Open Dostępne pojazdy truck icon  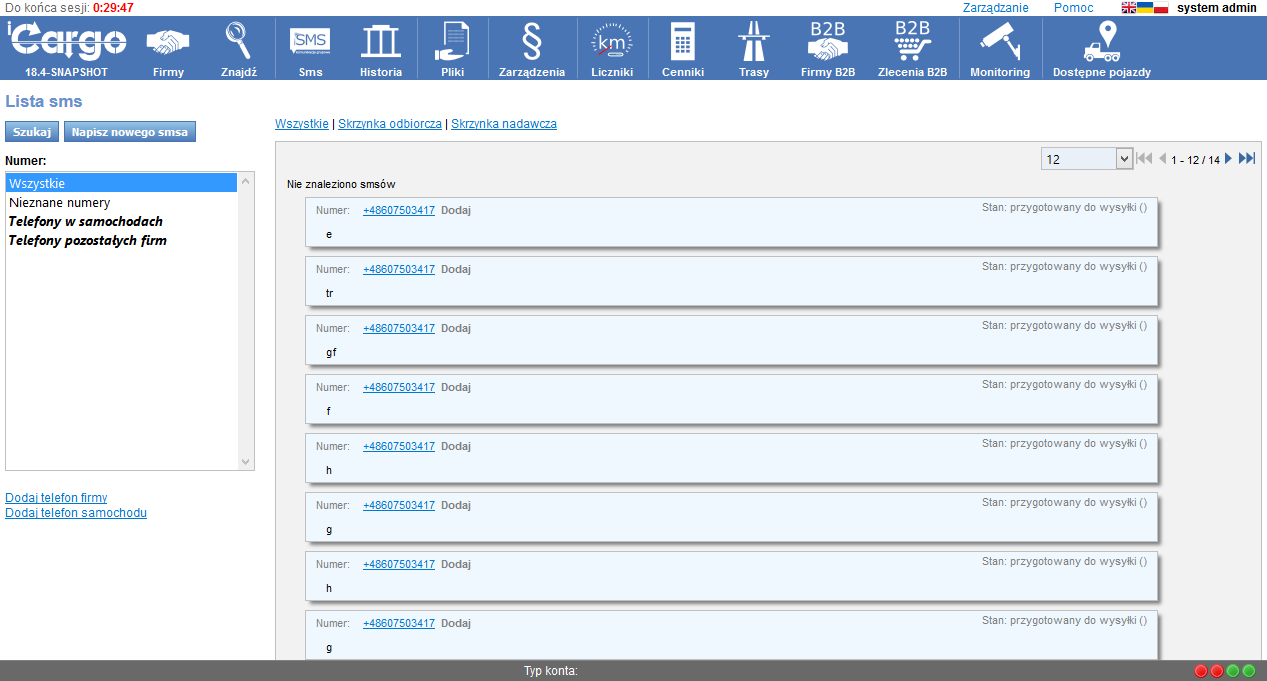[1101, 43]
